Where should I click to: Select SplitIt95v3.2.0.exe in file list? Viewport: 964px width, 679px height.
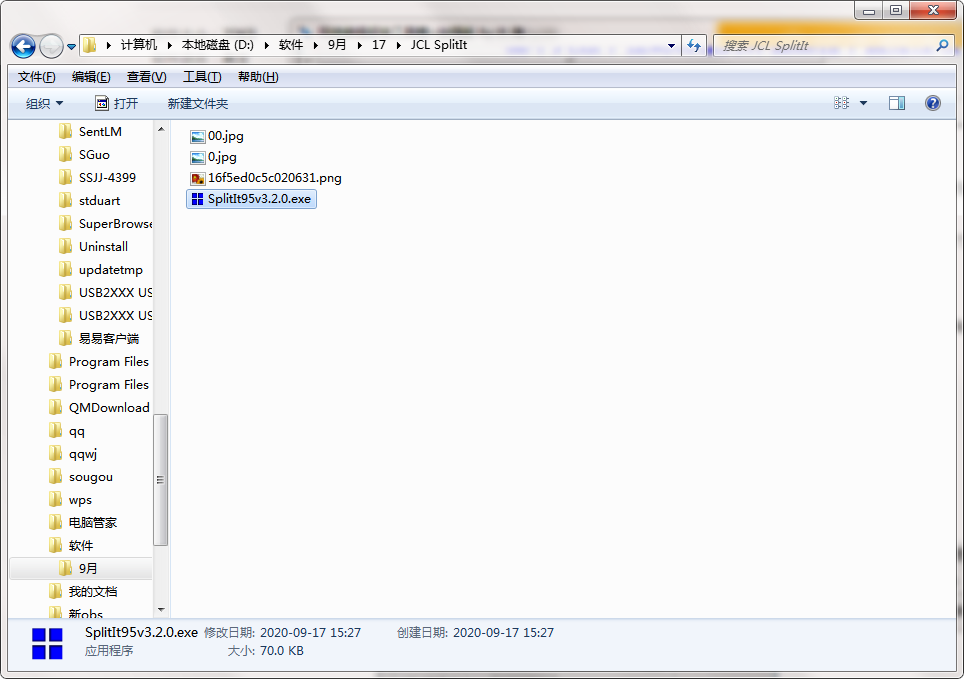[x=251, y=199]
